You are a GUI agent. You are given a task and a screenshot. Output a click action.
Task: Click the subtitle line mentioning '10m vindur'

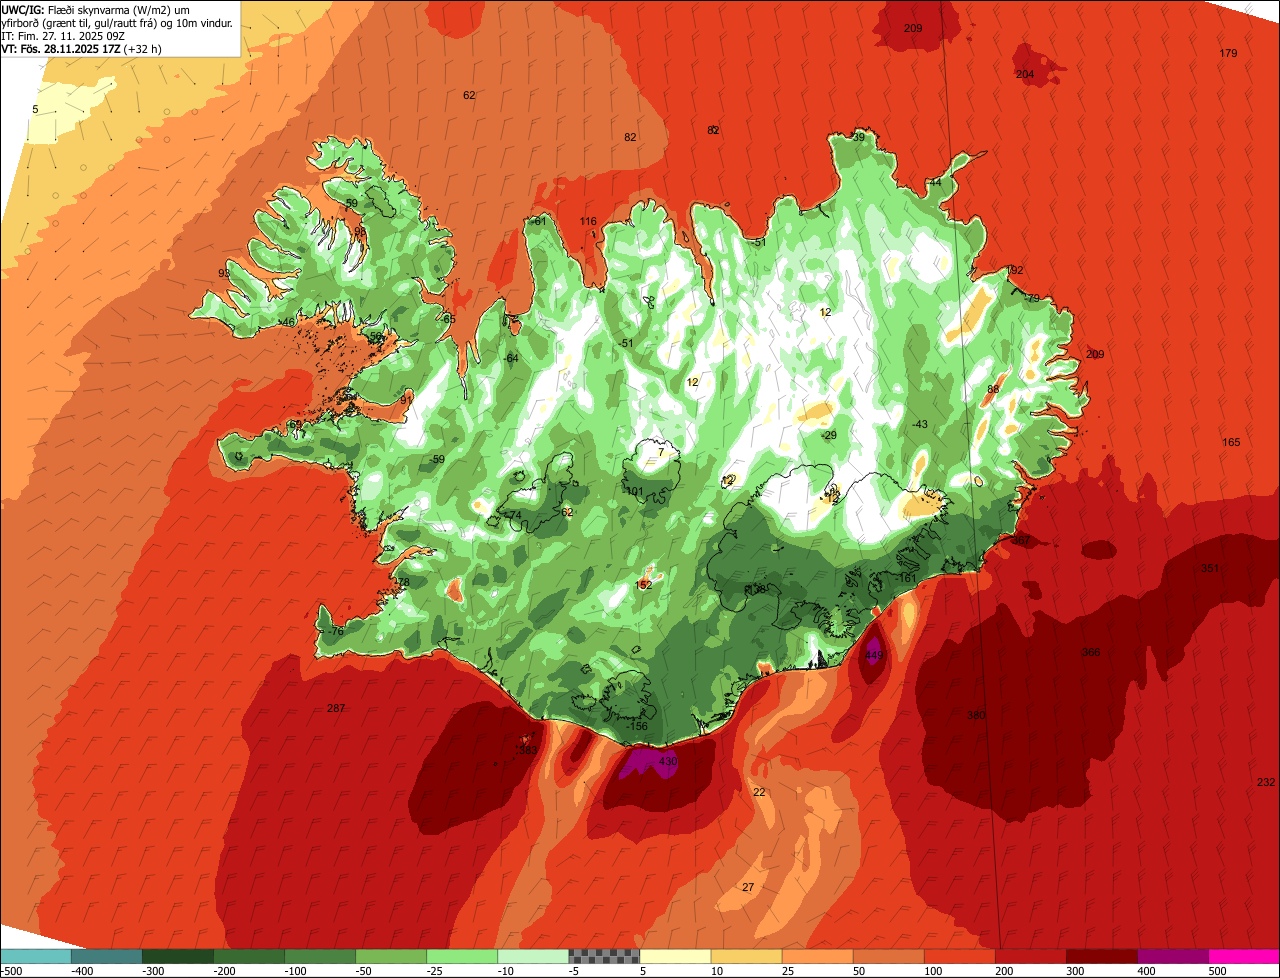click(x=118, y=23)
